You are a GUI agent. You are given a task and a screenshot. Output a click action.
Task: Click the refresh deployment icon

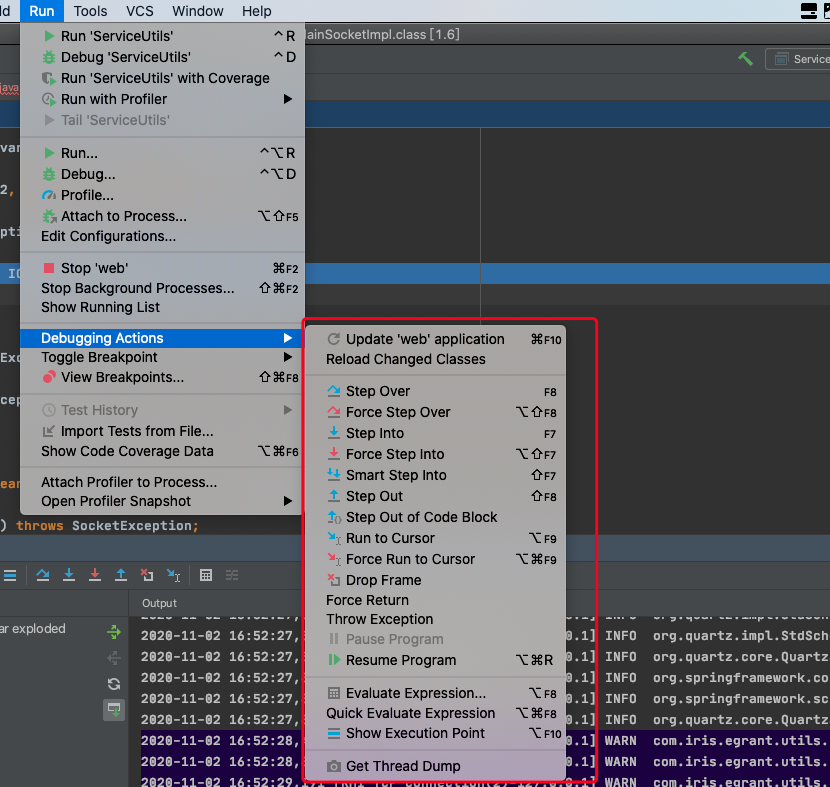click(114, 684)
